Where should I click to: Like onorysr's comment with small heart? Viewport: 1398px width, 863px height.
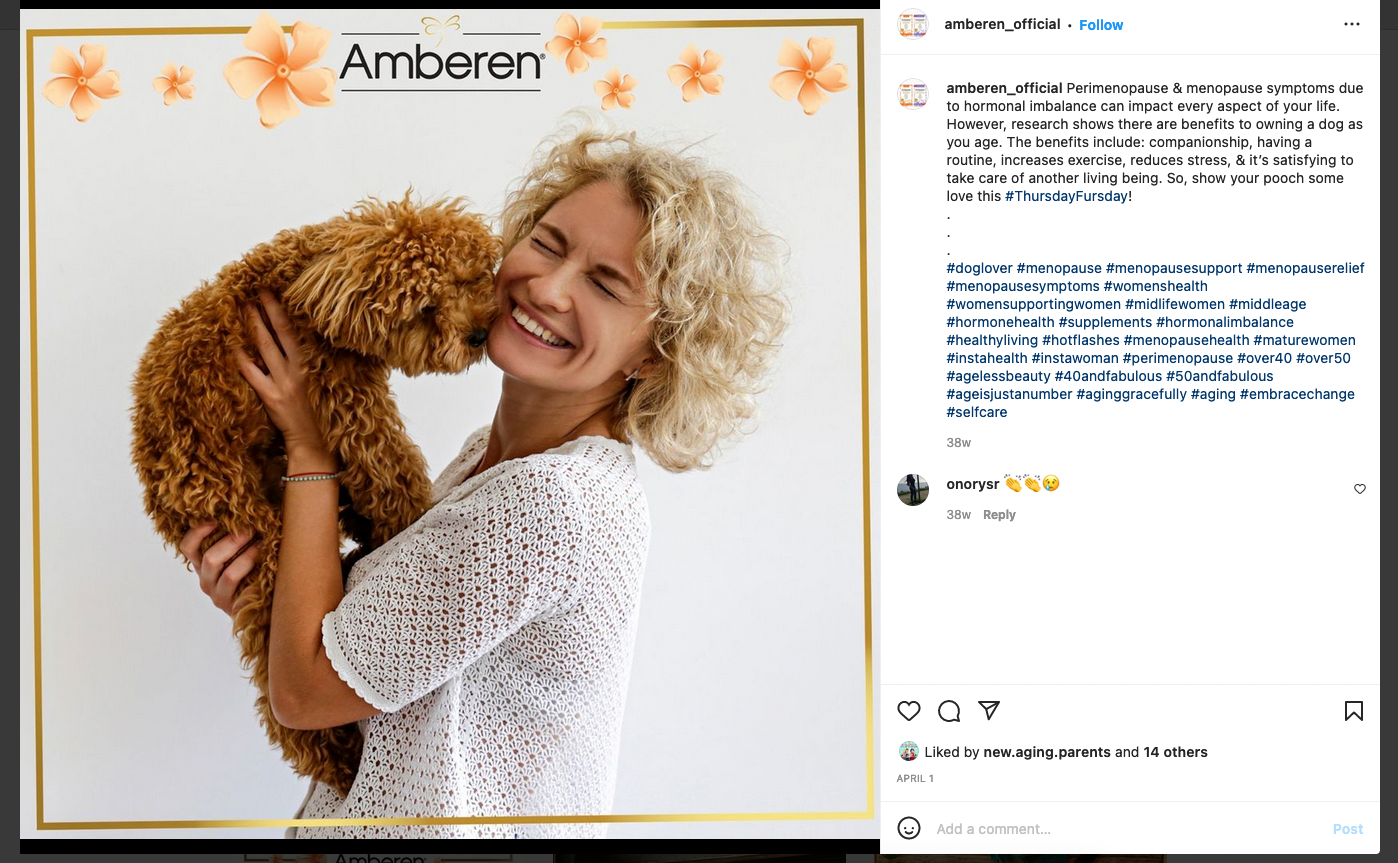(1359, 489)
